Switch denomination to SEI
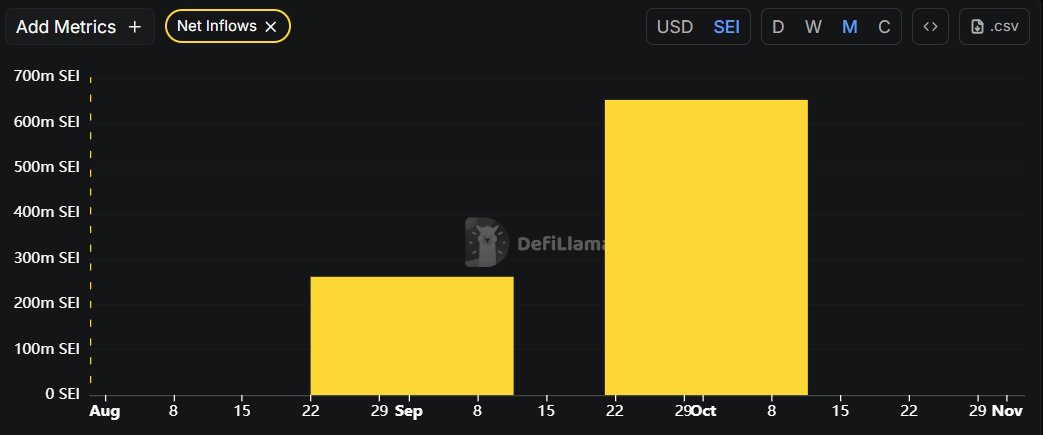Viewport: 1043px width, 435px height. point(726,27)
